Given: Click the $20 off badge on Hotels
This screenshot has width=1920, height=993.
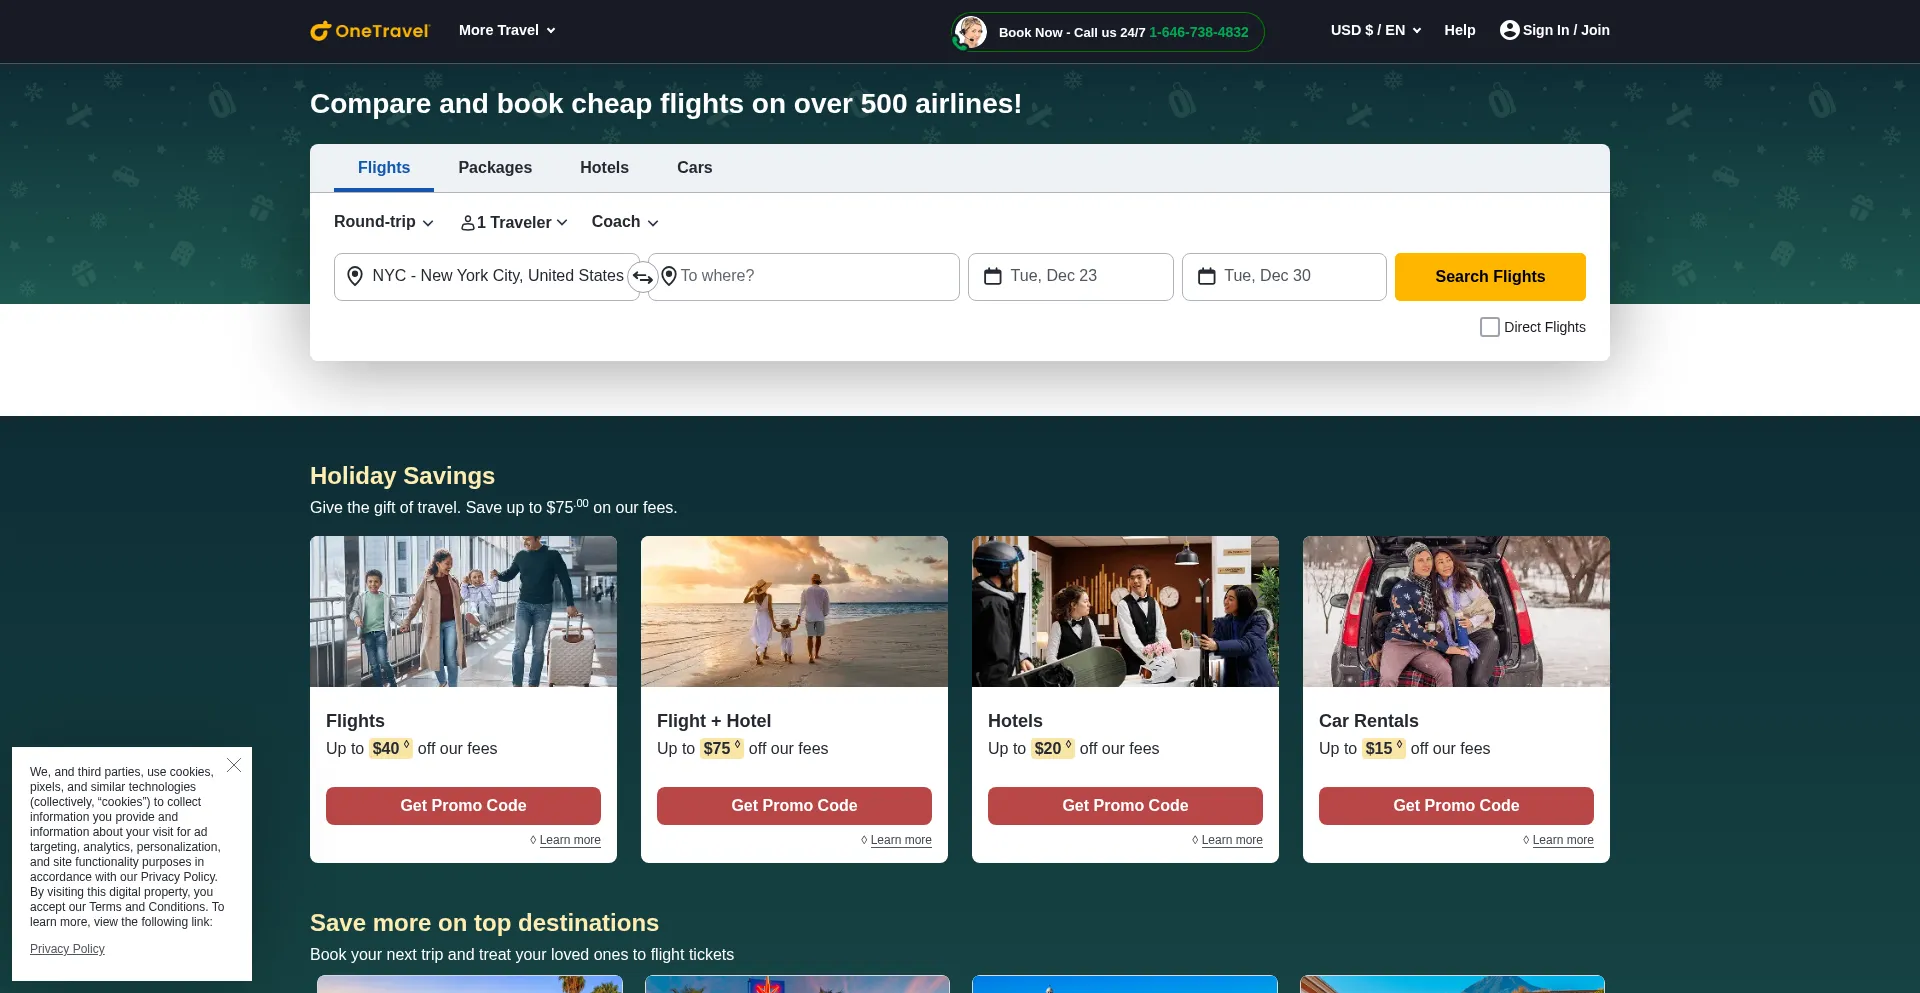Looking at the screenshot, I should (1053, 748).
